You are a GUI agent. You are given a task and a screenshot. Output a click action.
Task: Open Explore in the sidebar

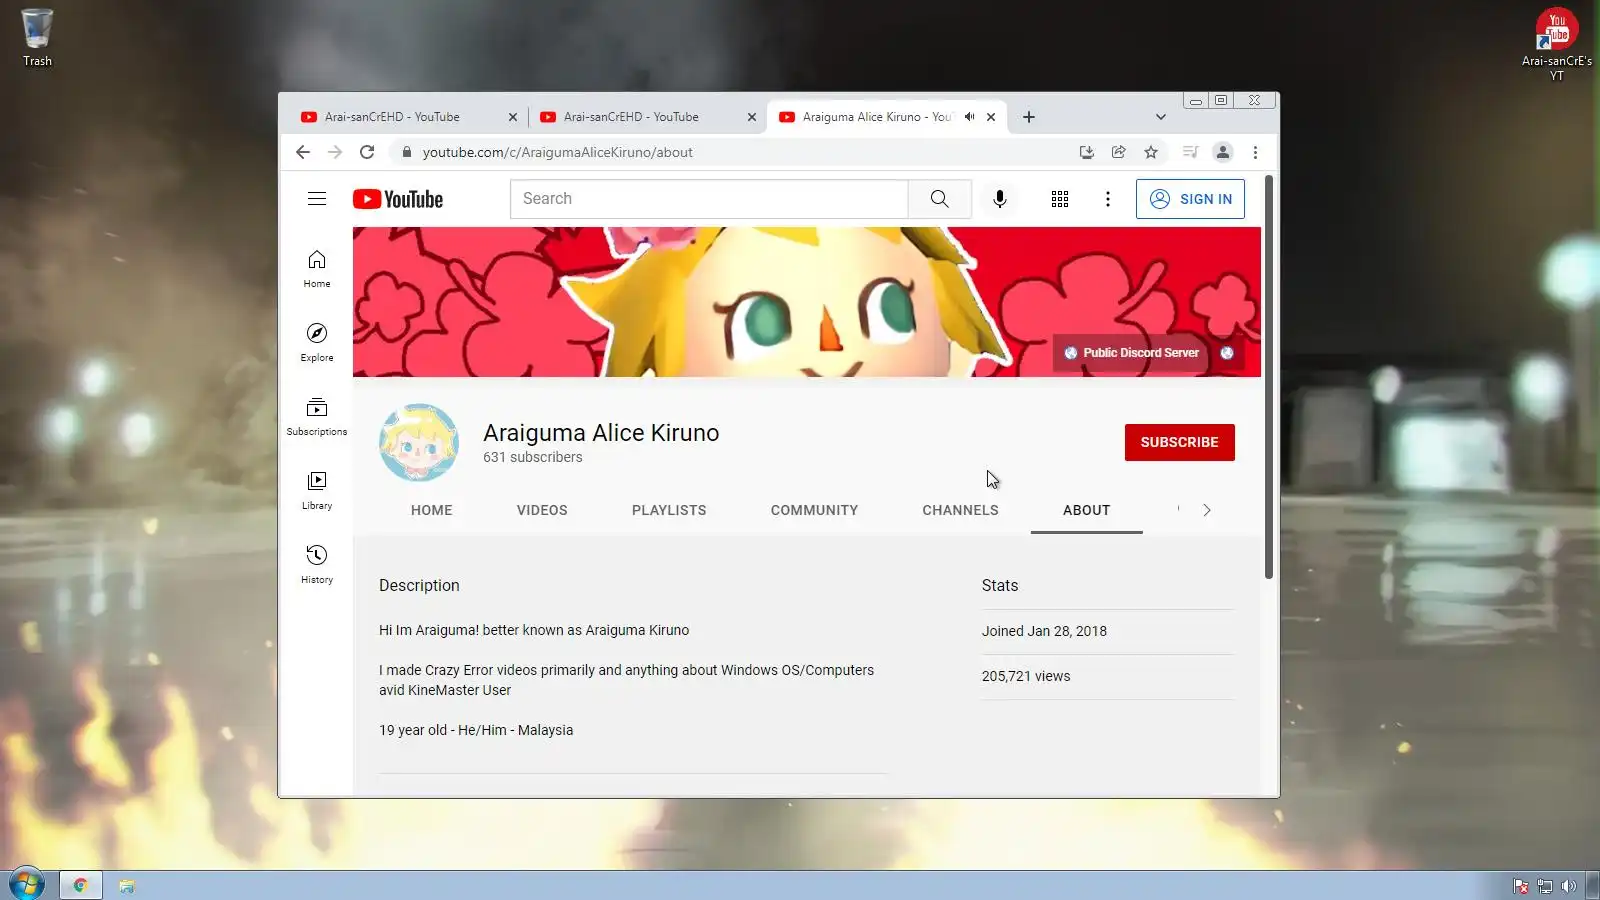(x=317, y=342)
